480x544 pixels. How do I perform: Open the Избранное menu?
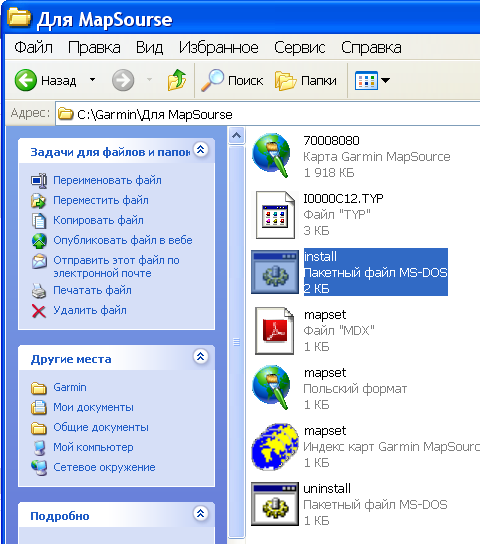(x=218, y=48)
